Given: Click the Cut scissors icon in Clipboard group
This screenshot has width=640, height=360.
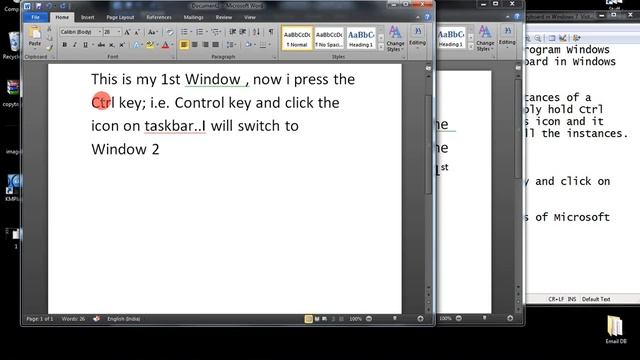Looking at the screenshot, I should [x=49, y=29].
